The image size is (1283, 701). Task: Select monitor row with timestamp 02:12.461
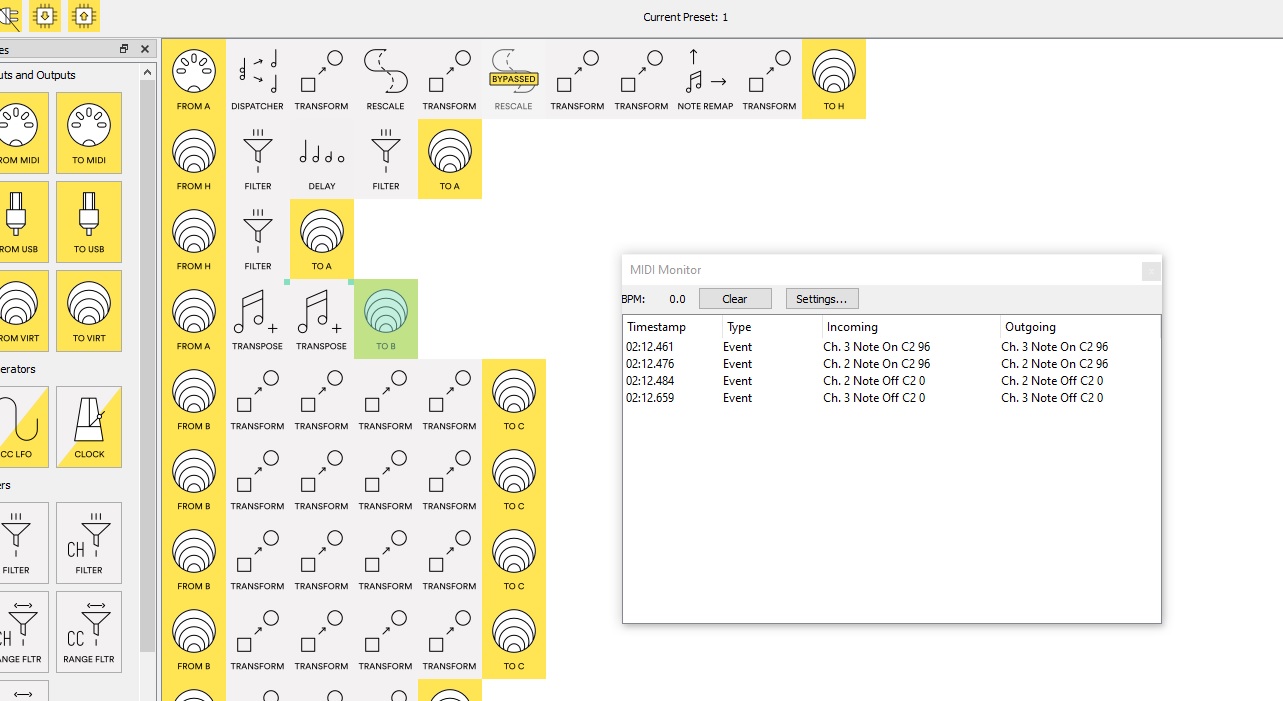pos(891,347)
